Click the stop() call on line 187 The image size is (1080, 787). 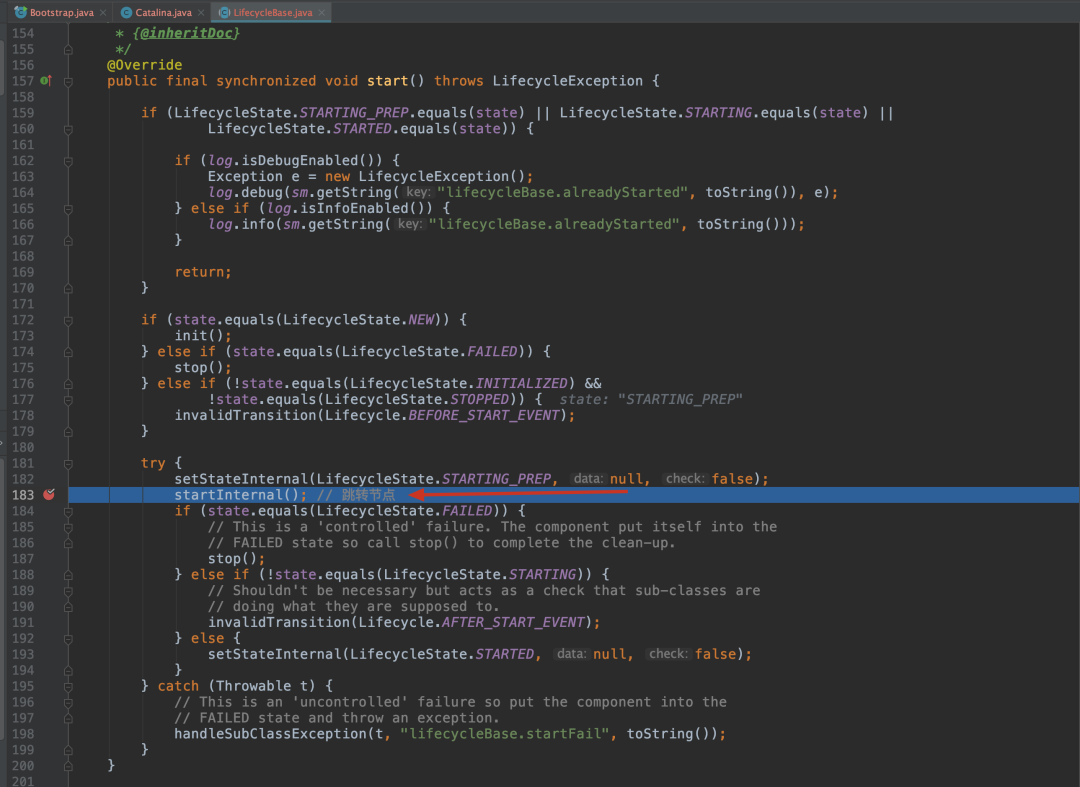point(233,558)
